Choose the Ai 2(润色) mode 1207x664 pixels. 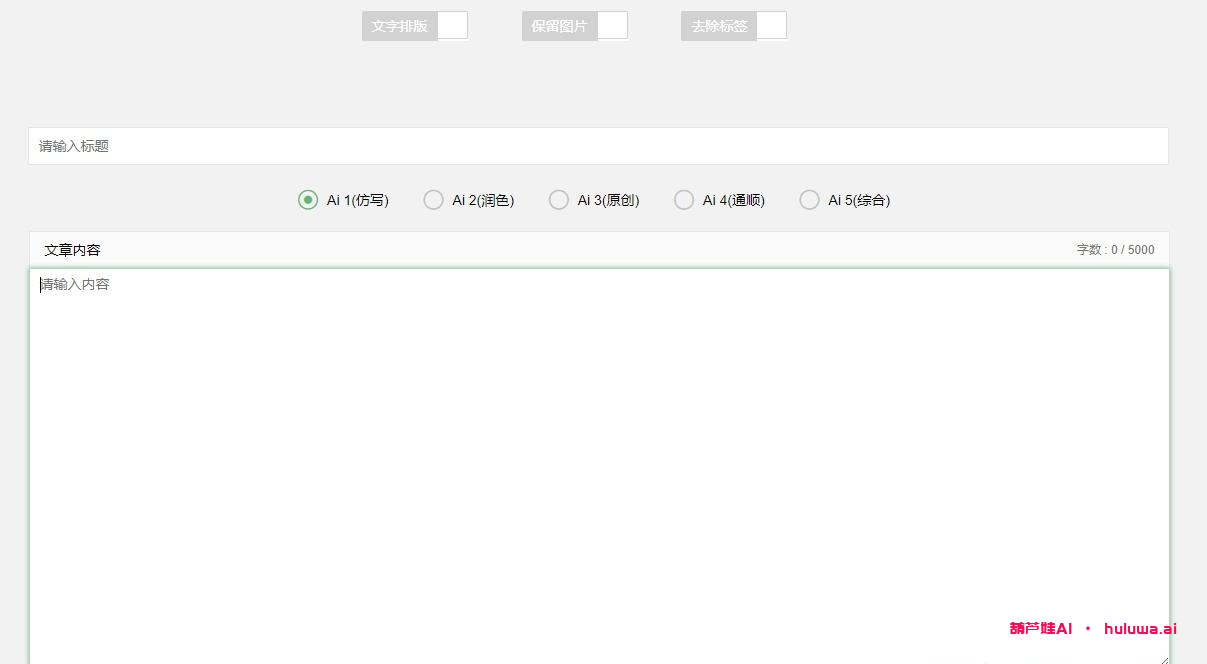coord(433,200)
